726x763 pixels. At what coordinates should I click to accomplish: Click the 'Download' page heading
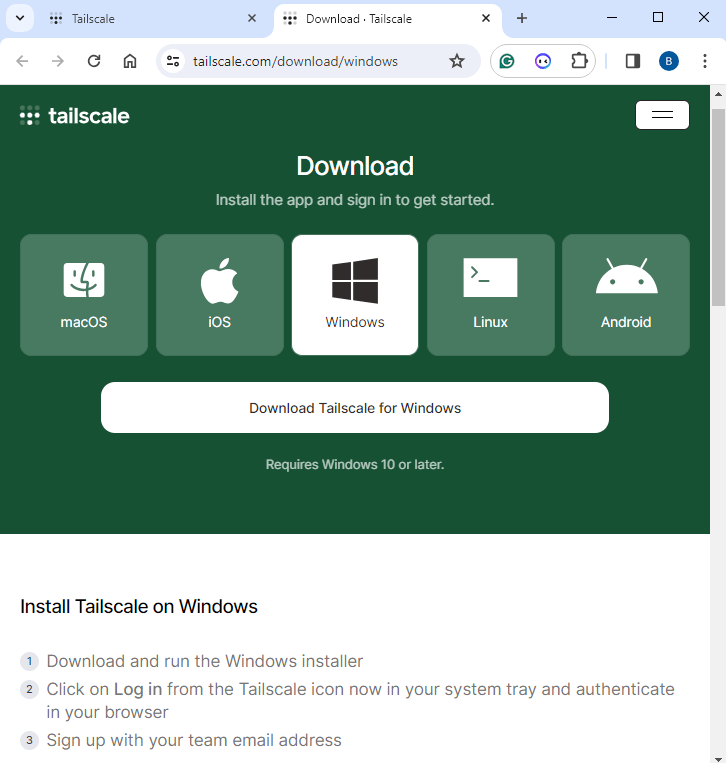355,166
